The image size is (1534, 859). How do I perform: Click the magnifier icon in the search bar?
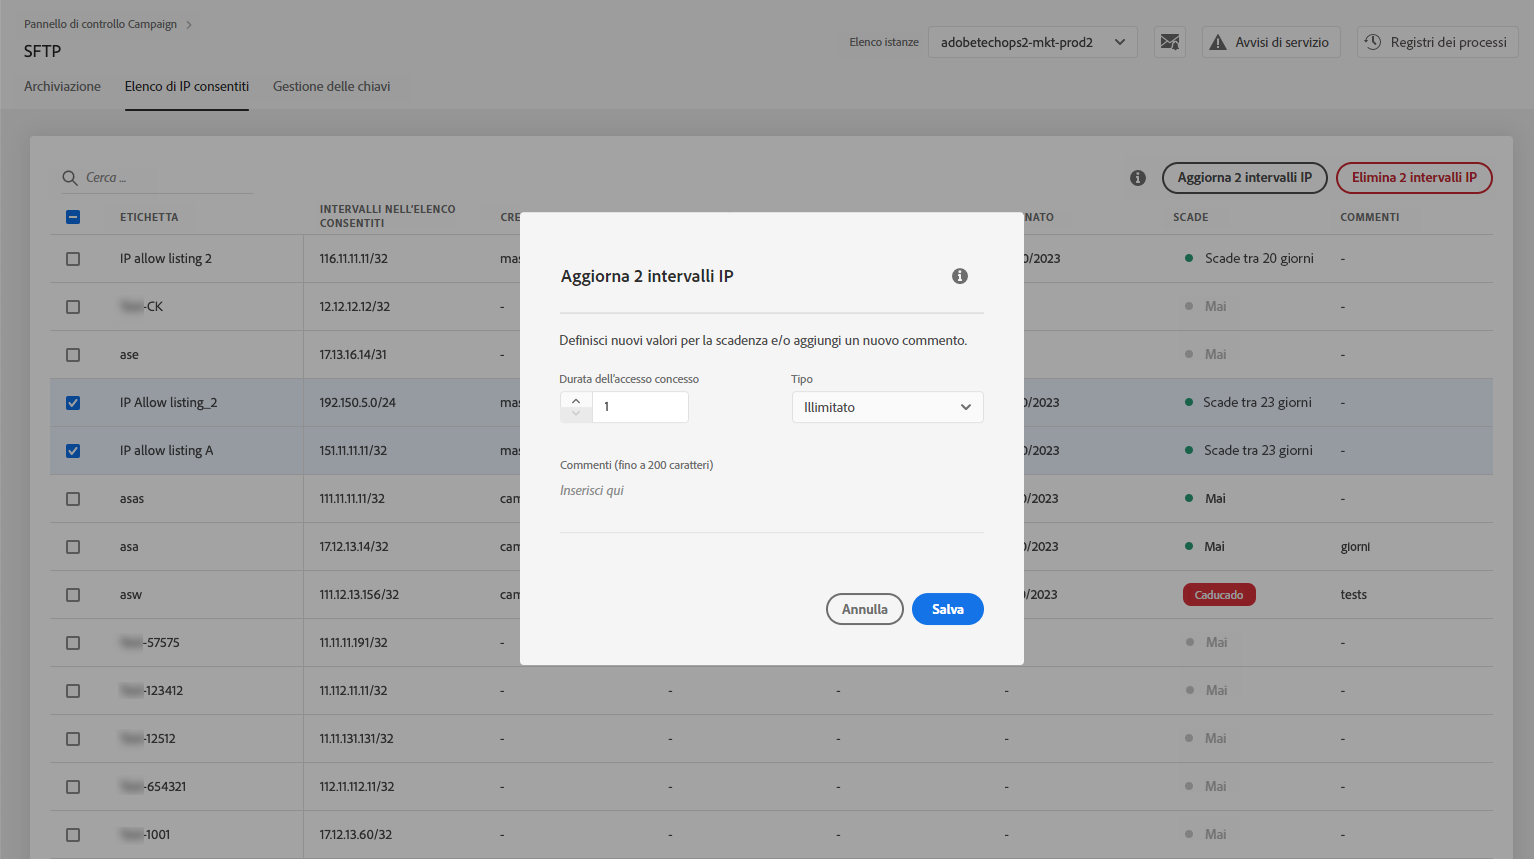point(70,178)
